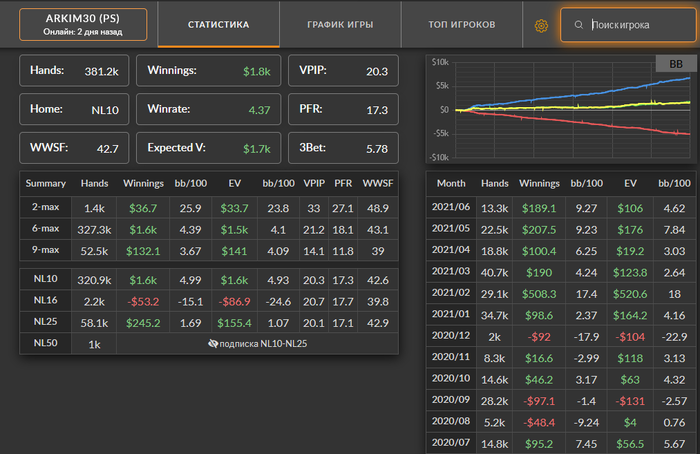Viewport: 700px width, 454px height.
Task: Click the ARKIM30 (PS) player button
Action: tap(83, 25)
